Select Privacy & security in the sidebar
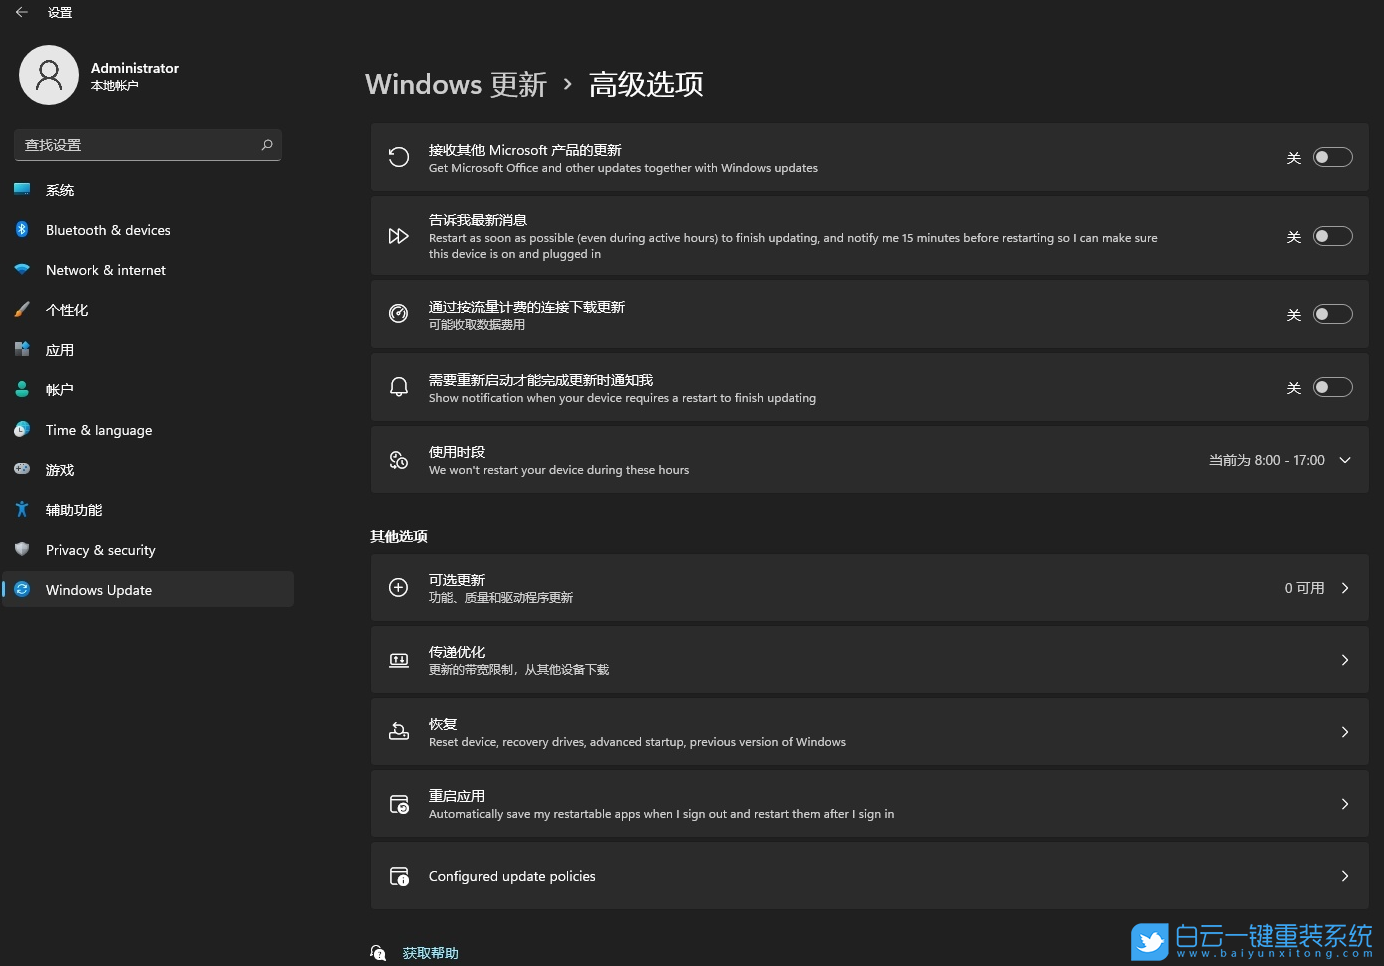 pos(100,549)
